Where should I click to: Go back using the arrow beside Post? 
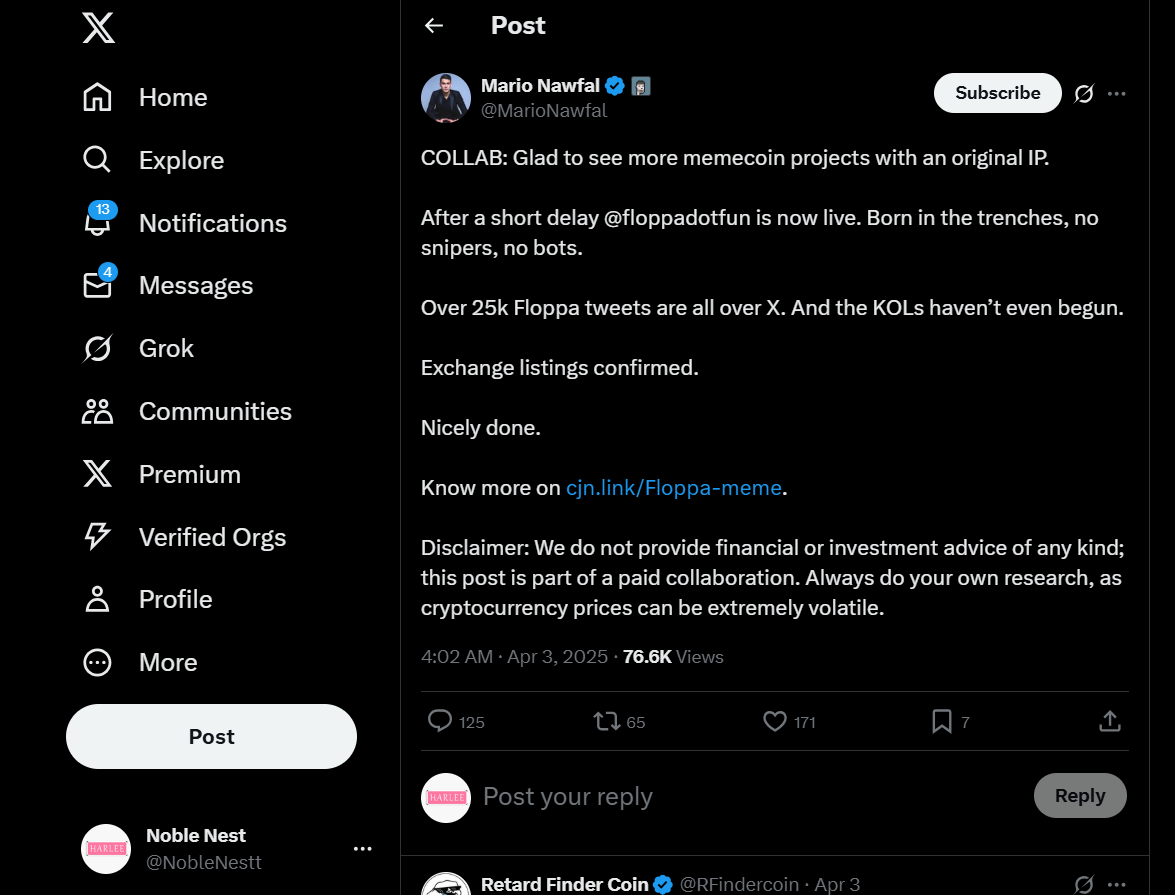coord(434,25)
